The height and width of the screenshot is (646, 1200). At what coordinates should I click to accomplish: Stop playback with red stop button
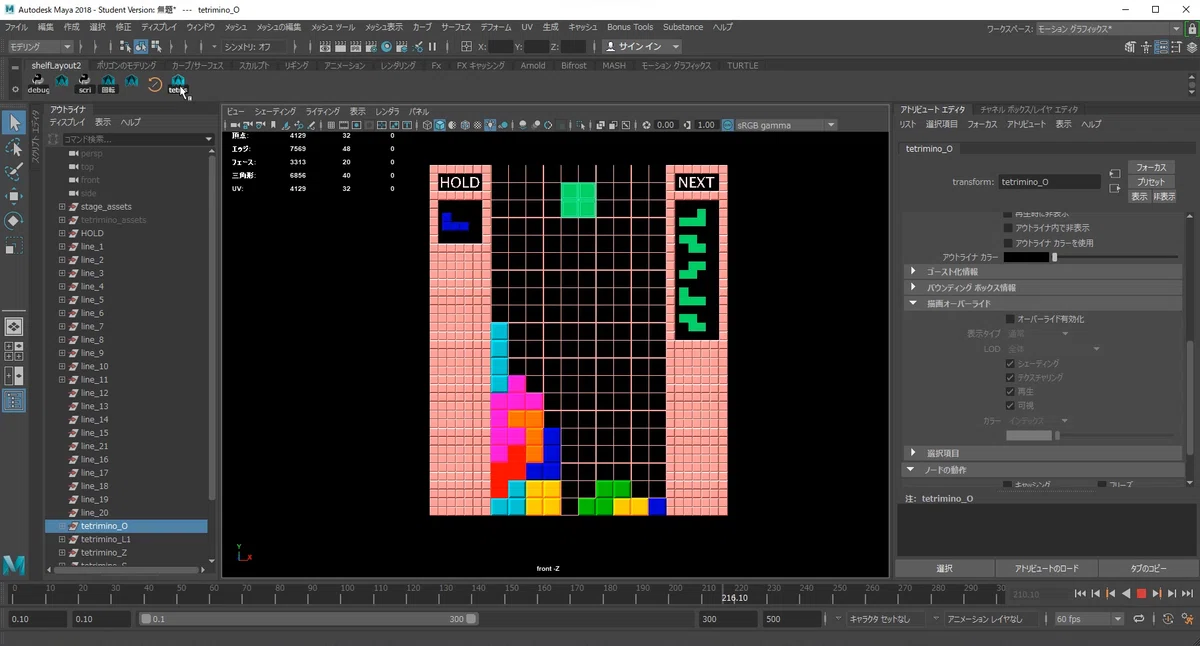click(x=1141, y=594)
